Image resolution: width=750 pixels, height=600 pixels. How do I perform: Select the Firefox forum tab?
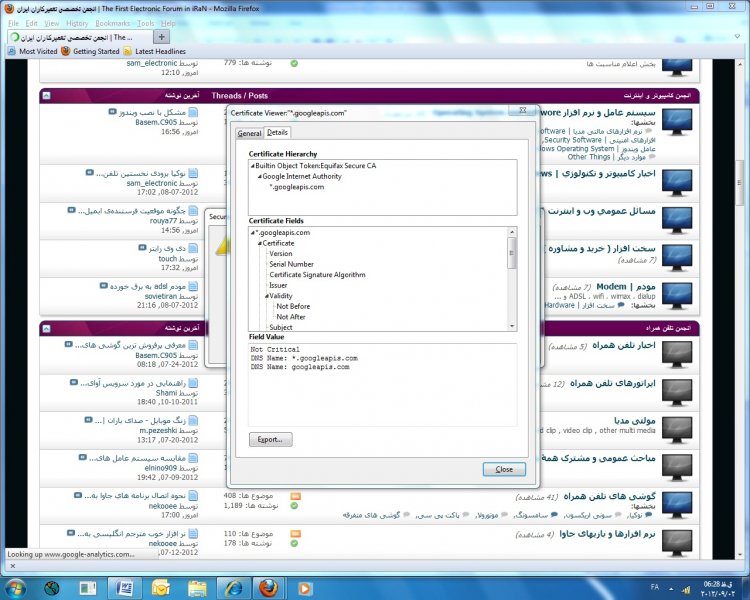(80, 37)
